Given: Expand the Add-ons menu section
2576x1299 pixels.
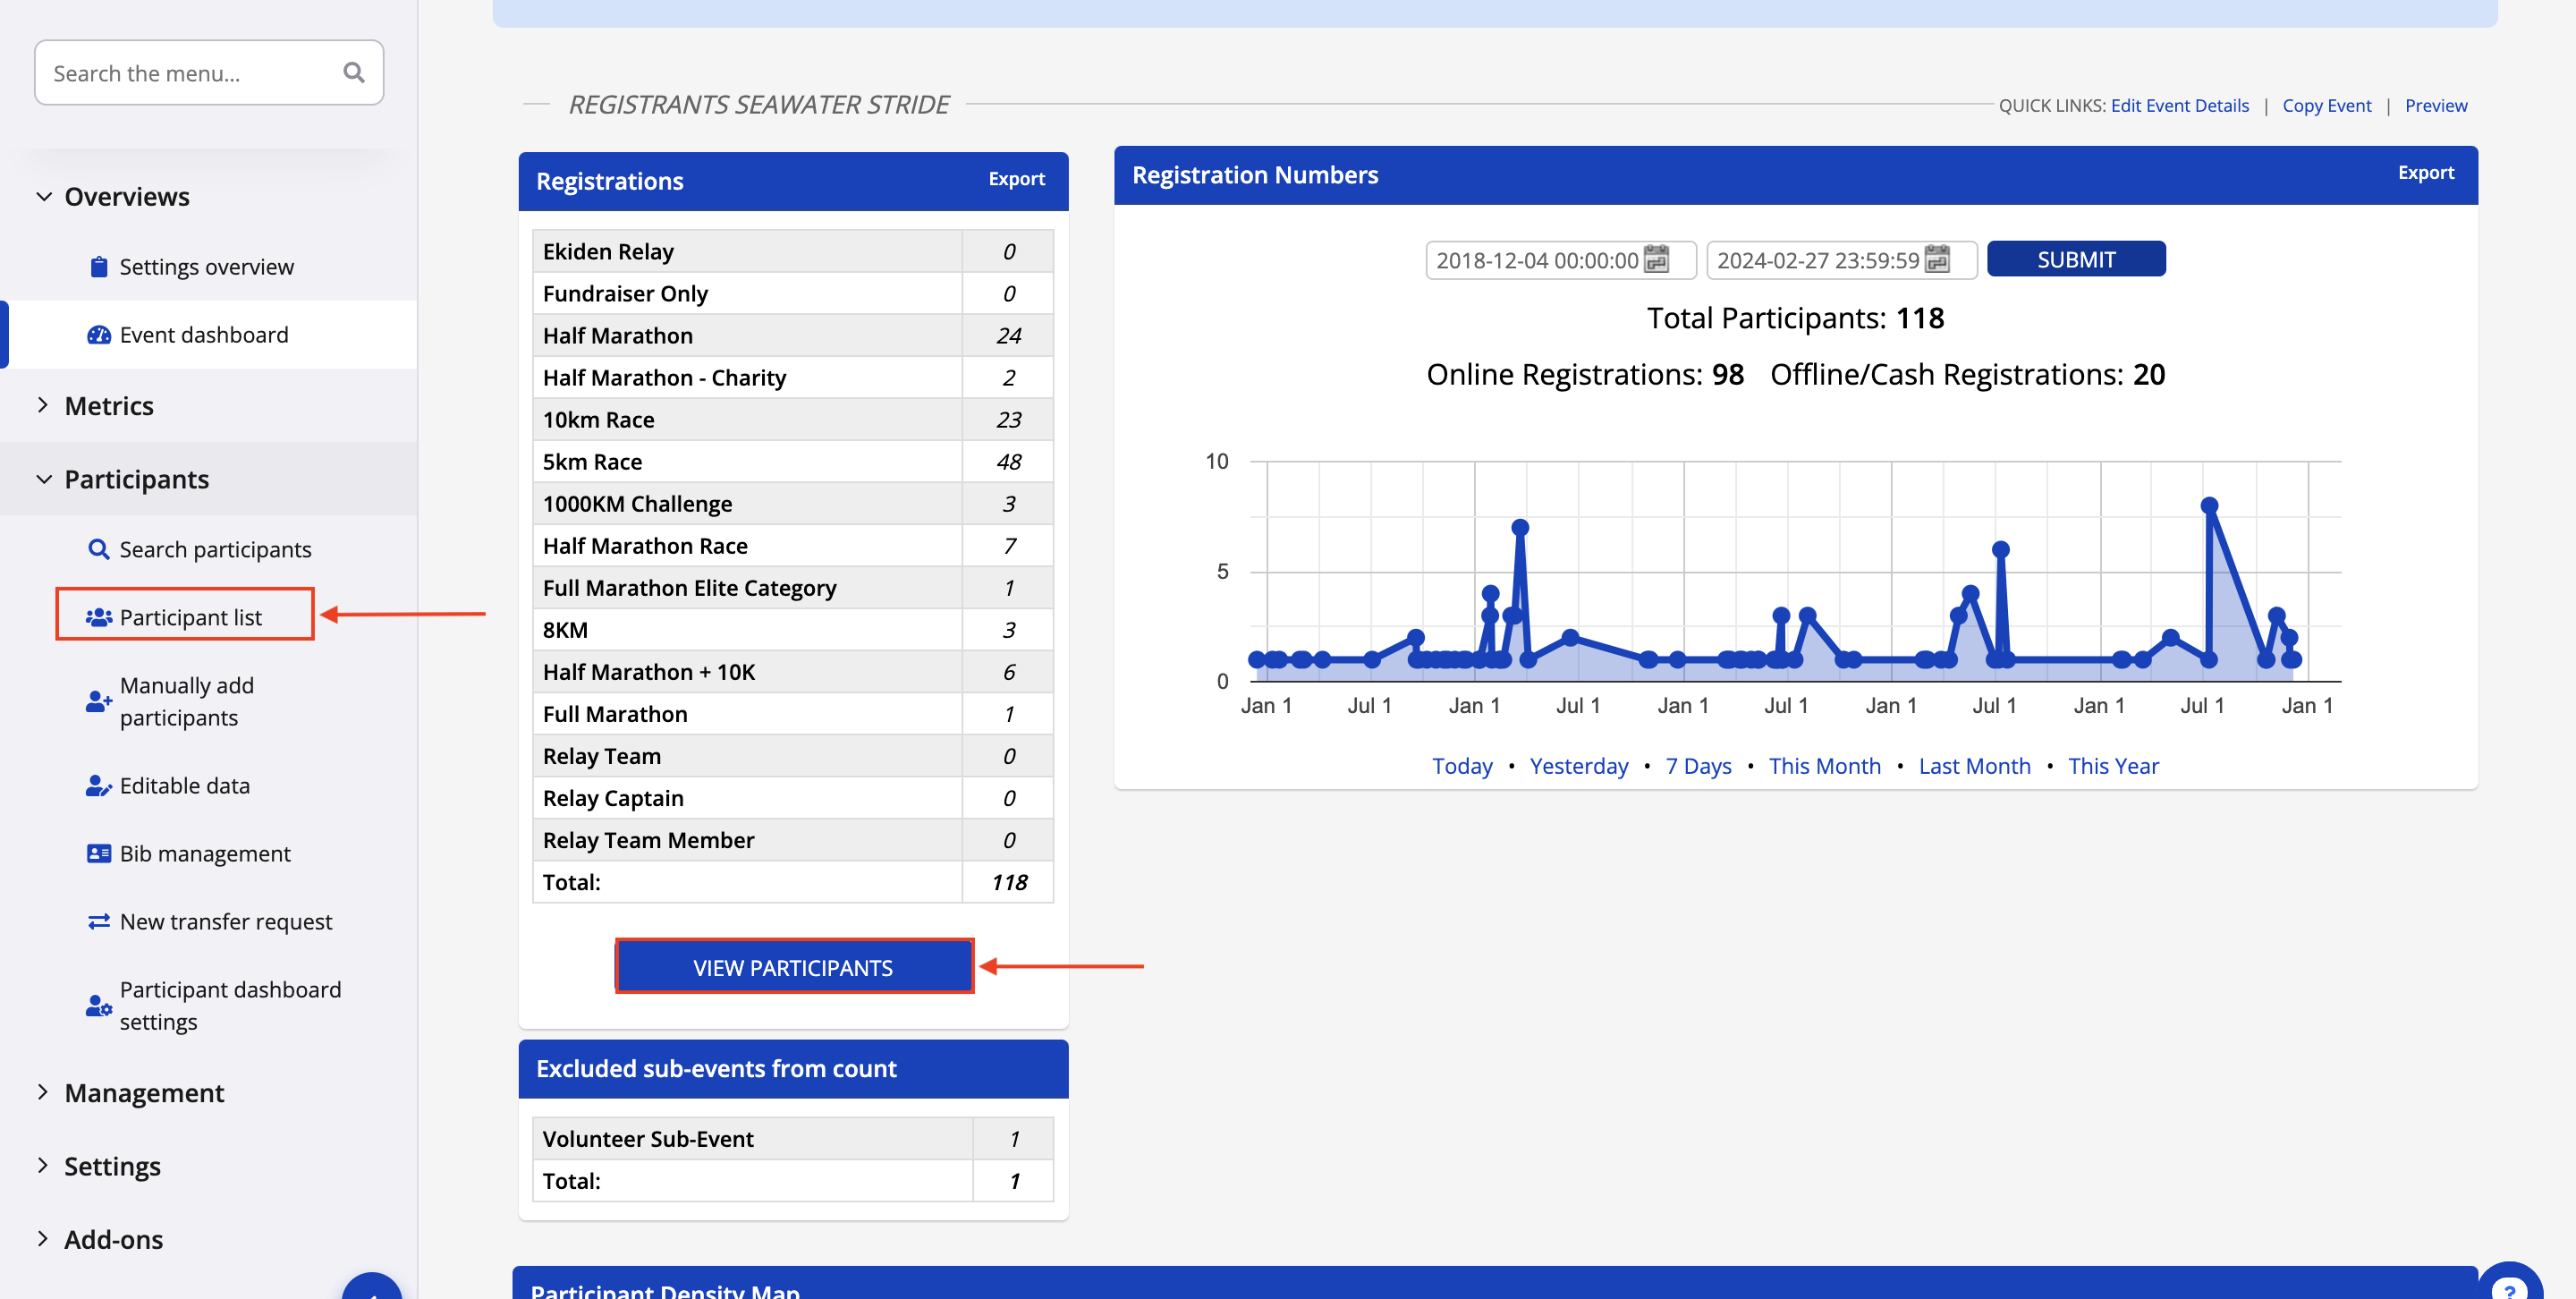Looking at the screenshot, I should point(44,1239).
